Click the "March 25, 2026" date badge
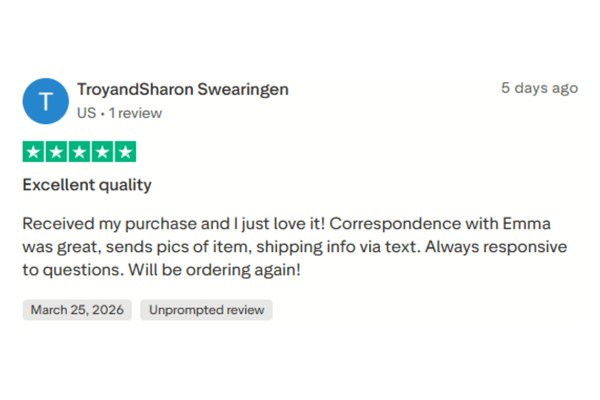Image resolution: width=600 pixels, height=400 pixels. coord(77,310)
